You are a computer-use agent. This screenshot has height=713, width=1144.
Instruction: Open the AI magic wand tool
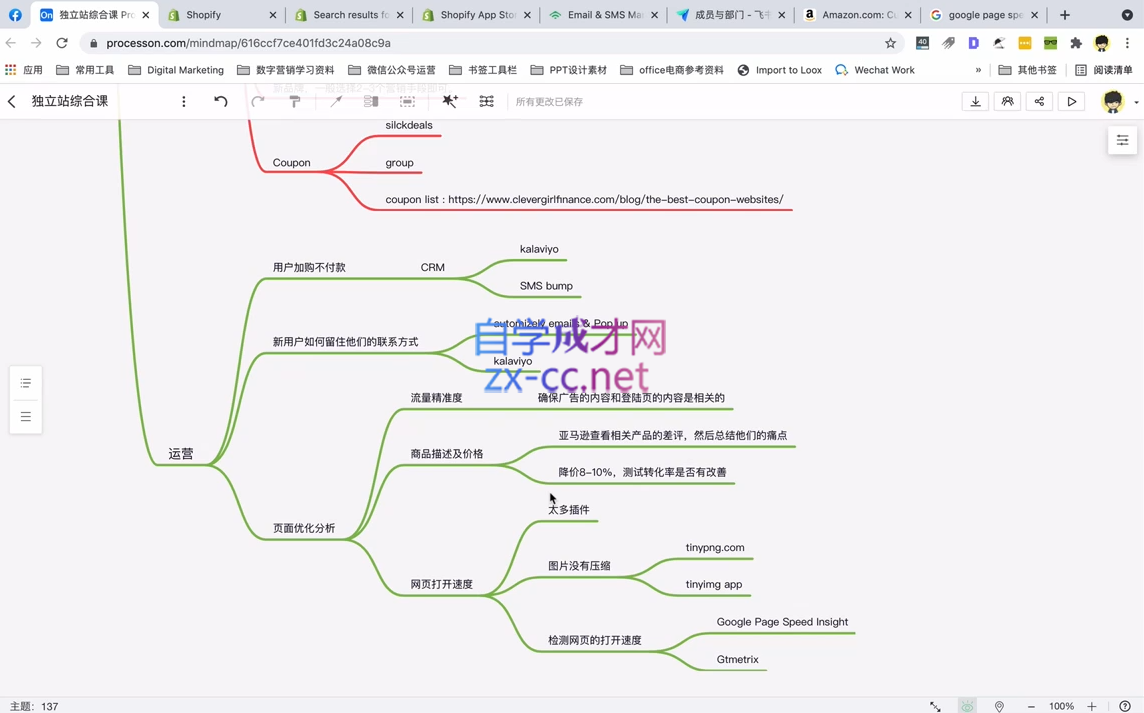pos(449,101)
